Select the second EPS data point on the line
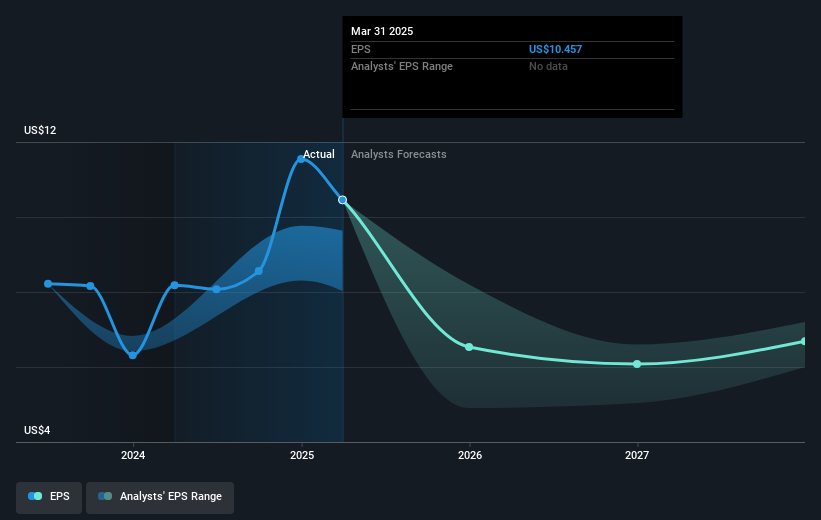 pos(91,286)
